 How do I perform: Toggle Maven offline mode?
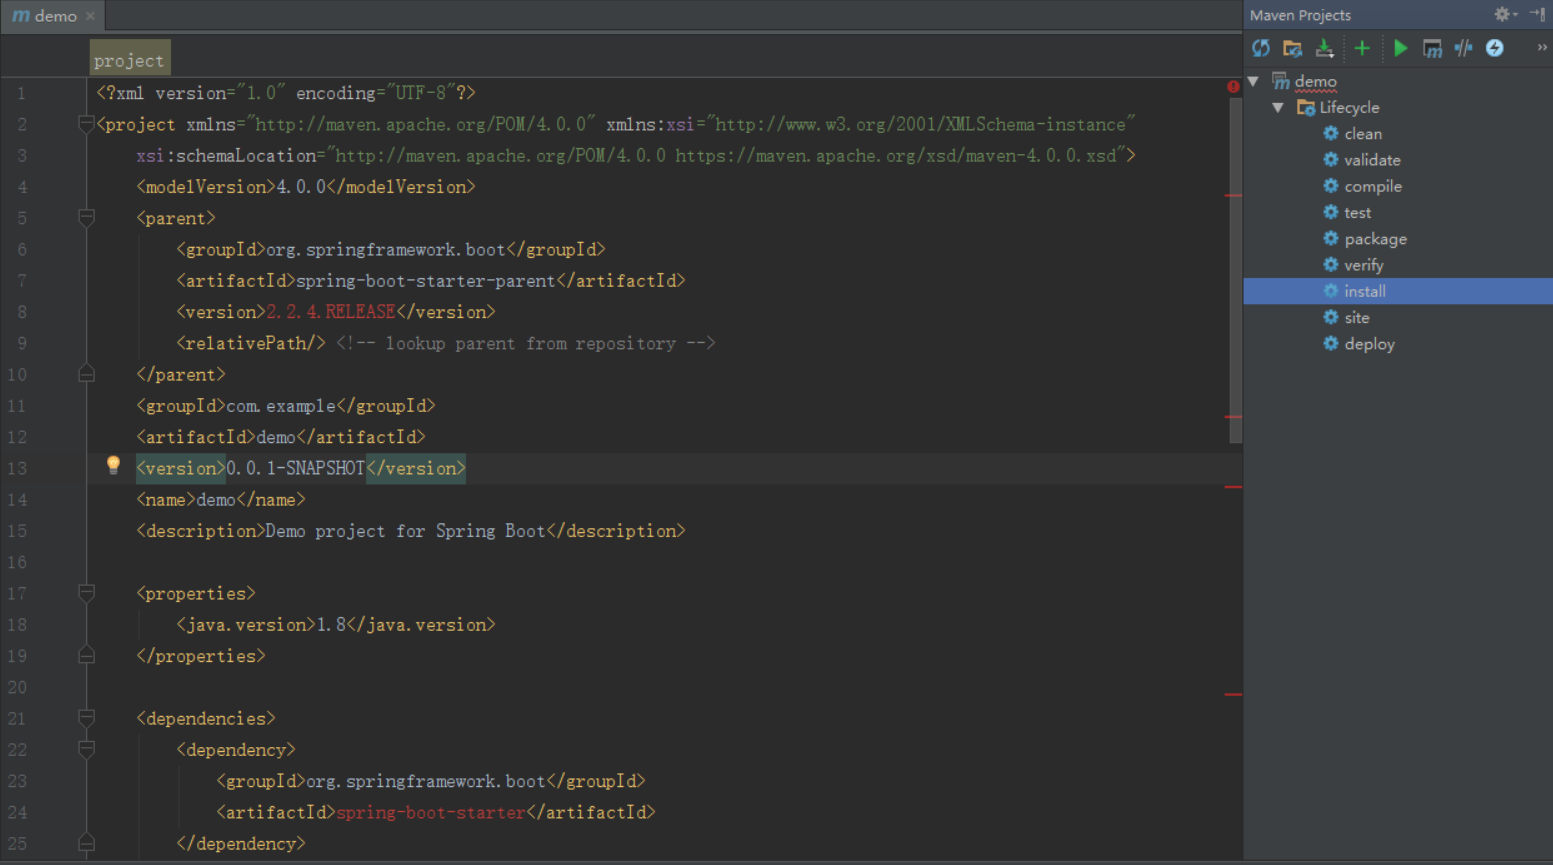1494,48
